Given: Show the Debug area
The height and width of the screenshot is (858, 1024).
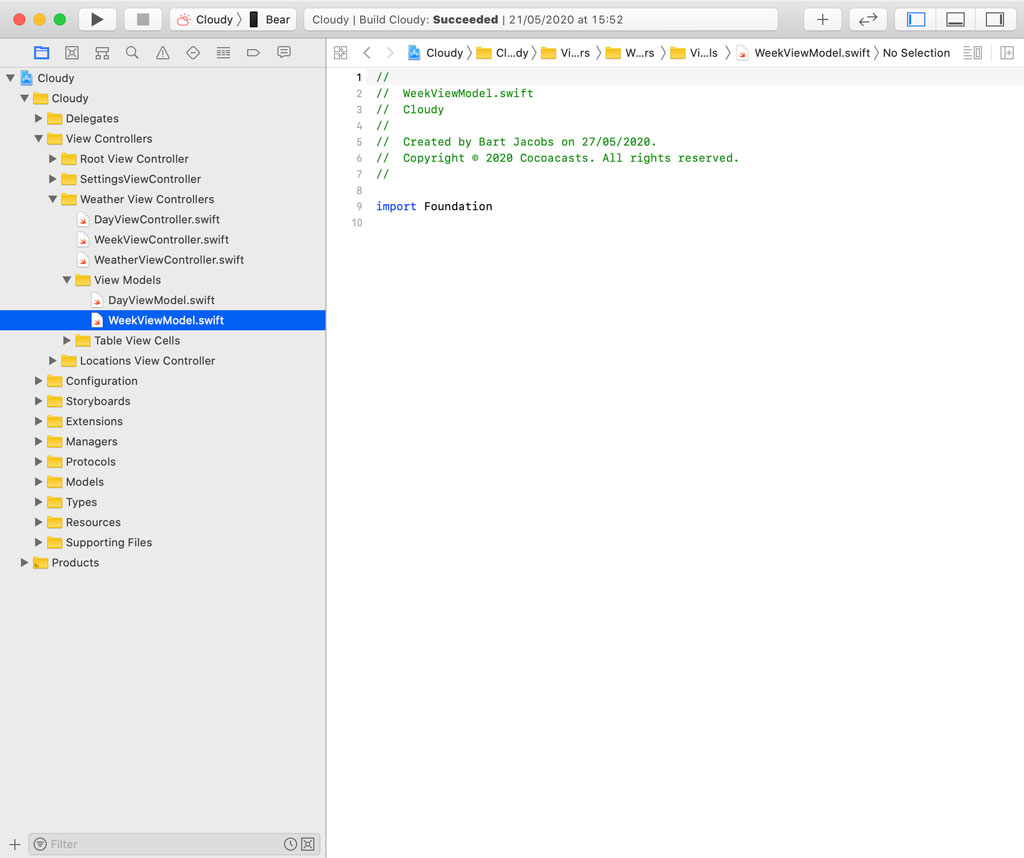Looking at the screenshot, I should (x=955, y=19).
